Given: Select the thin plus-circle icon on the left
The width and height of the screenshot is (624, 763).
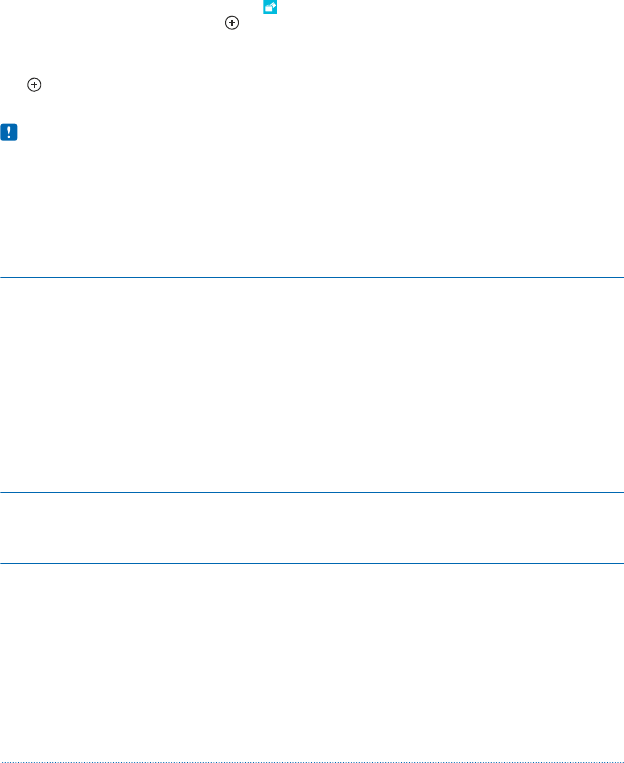Looking at the screenshot, I should coord(34,85).
